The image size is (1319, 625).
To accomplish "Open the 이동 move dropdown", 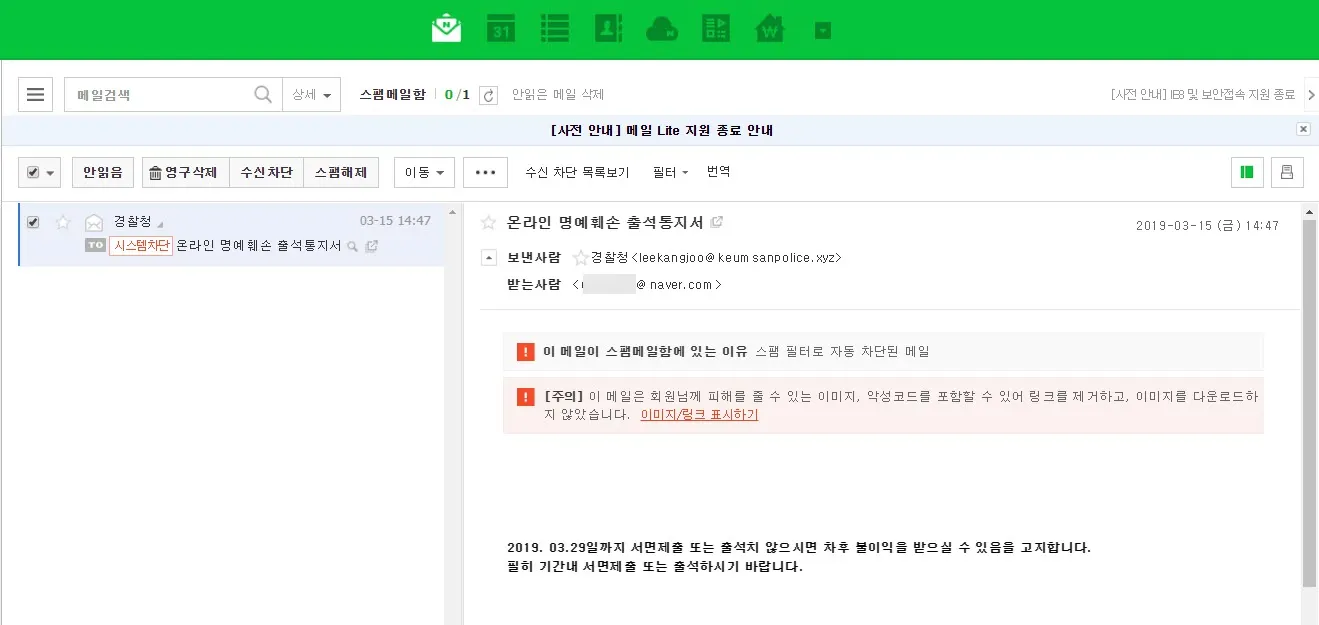I will coord(423,172).
